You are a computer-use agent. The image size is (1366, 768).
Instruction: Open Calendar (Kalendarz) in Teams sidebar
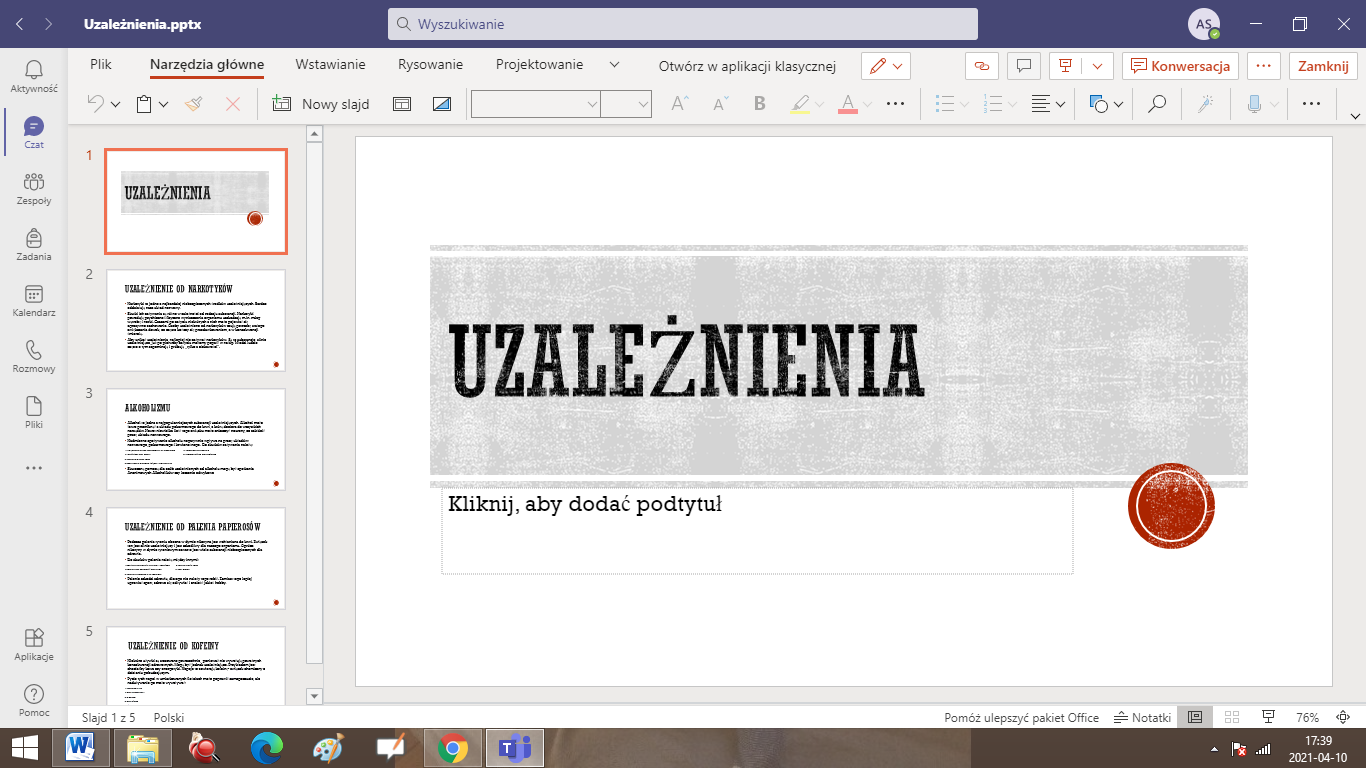[x=33, y=301]
